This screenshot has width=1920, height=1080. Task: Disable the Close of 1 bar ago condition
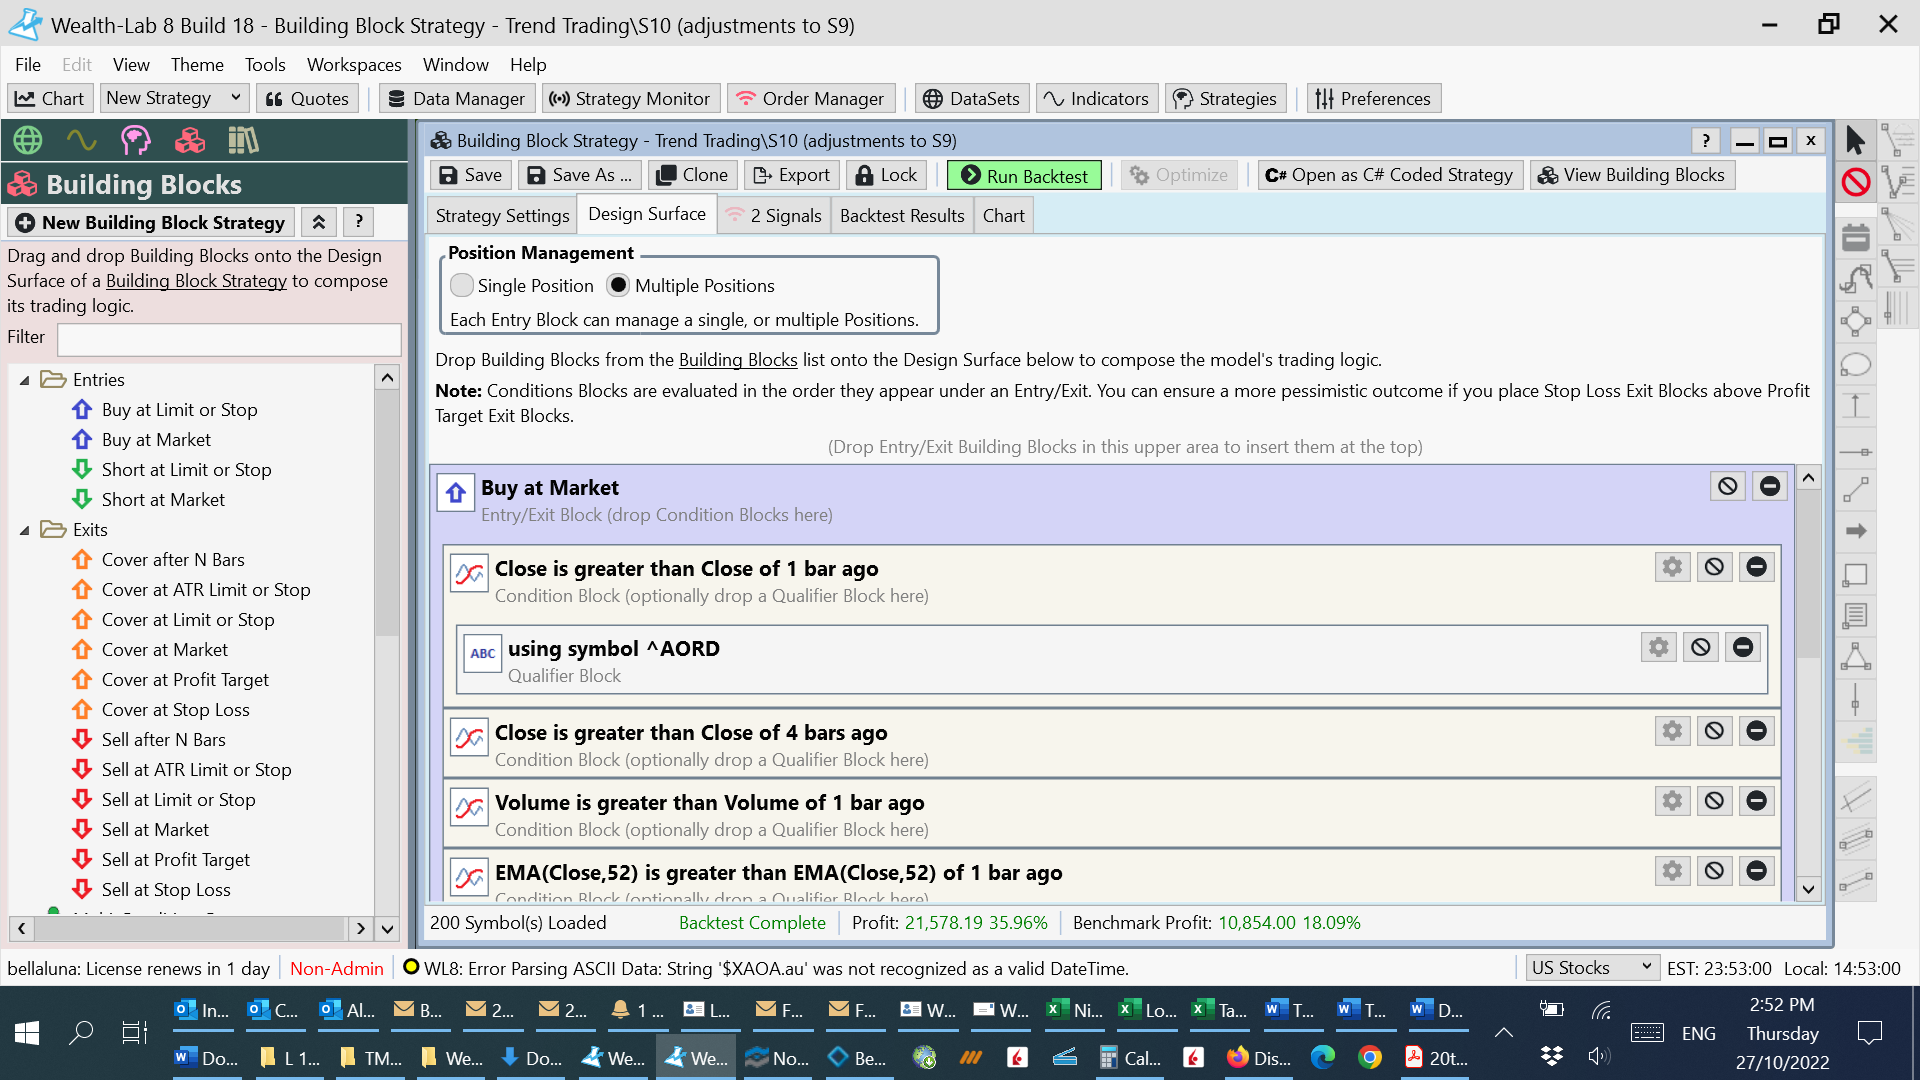(x=1714, y=567)
